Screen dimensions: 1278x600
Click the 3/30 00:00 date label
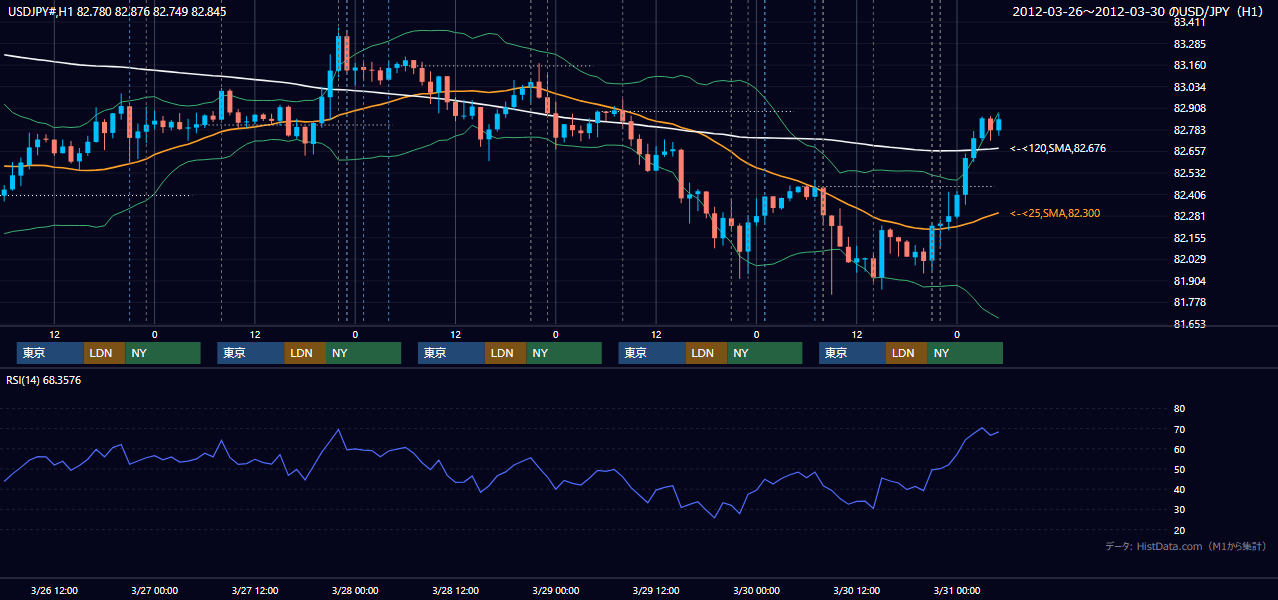[756, 590]
